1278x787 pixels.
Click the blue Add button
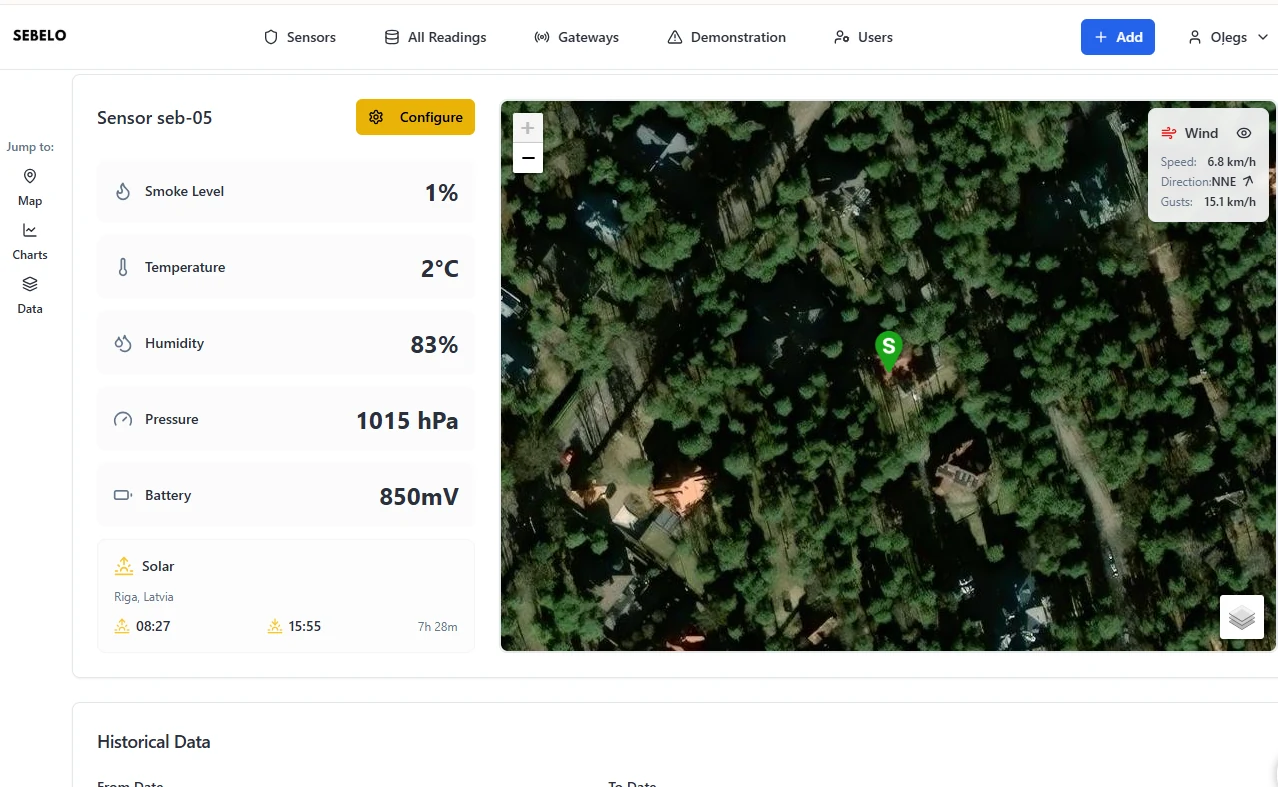click(x=1118, y=37)
